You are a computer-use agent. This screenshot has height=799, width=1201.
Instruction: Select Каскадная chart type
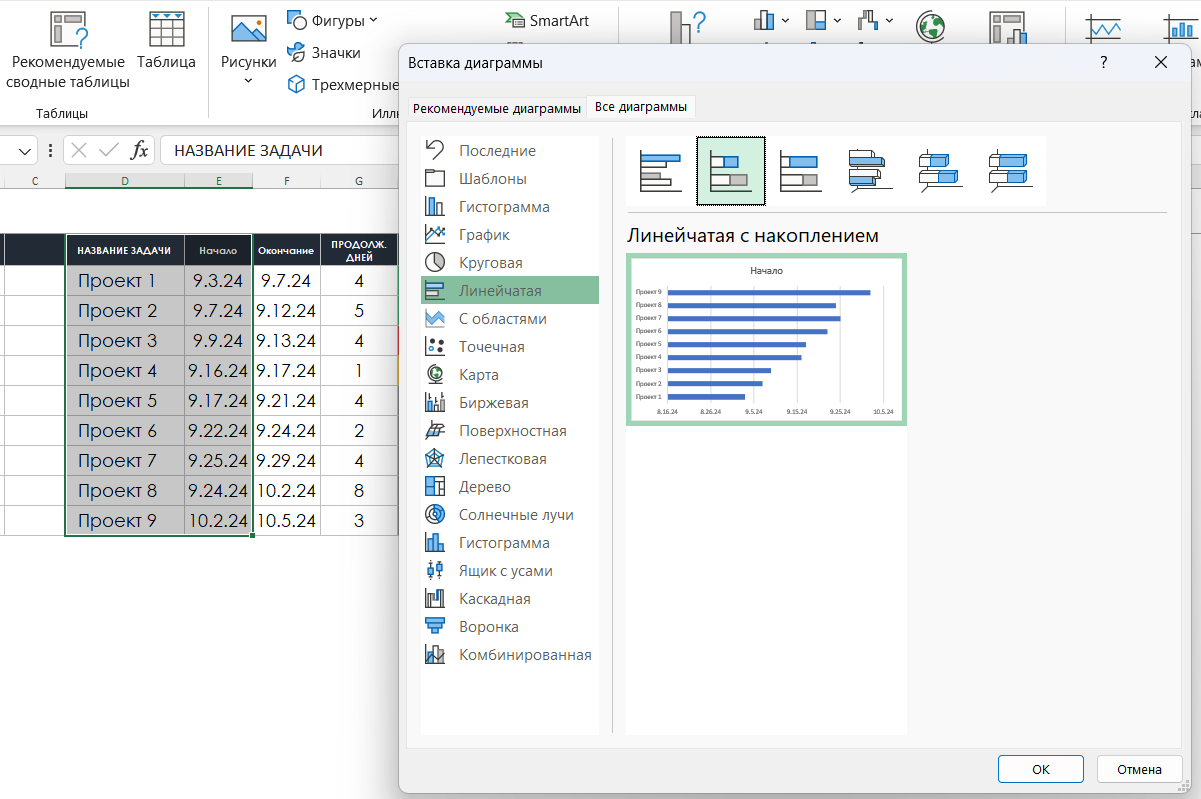[510, 599]
